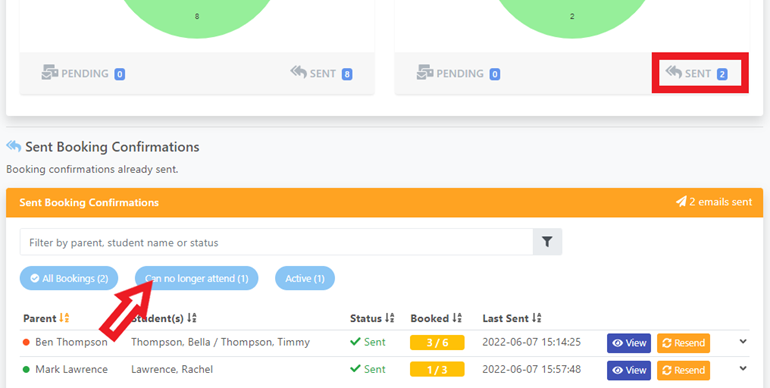Screen dimensions: 770x388
Task: View Ben Thompson's booking confirmation
Action: pyautogui.click(x=629, y=343)
